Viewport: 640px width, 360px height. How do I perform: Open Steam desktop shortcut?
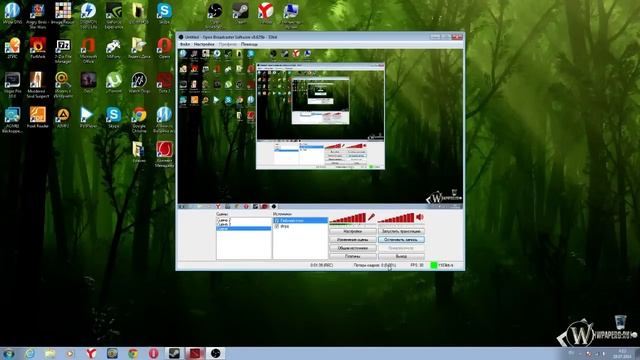pos(240,13)
